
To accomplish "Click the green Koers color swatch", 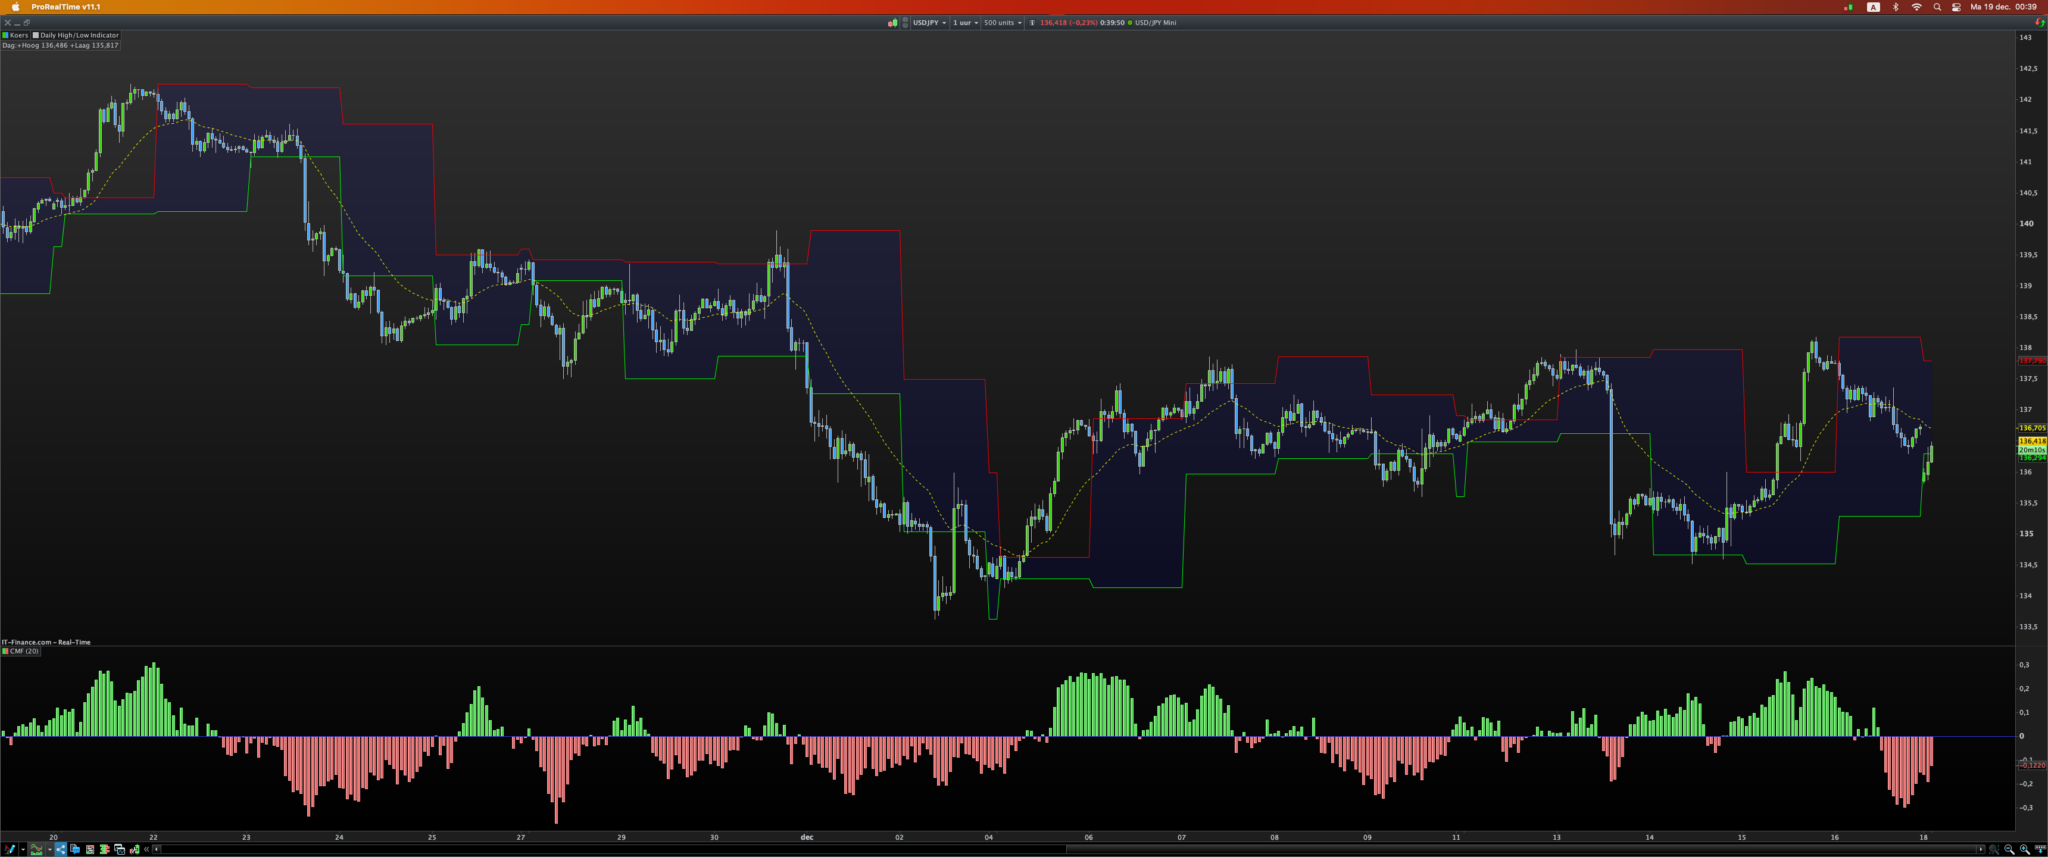I will pyautogui.click(x=5, y=35).
